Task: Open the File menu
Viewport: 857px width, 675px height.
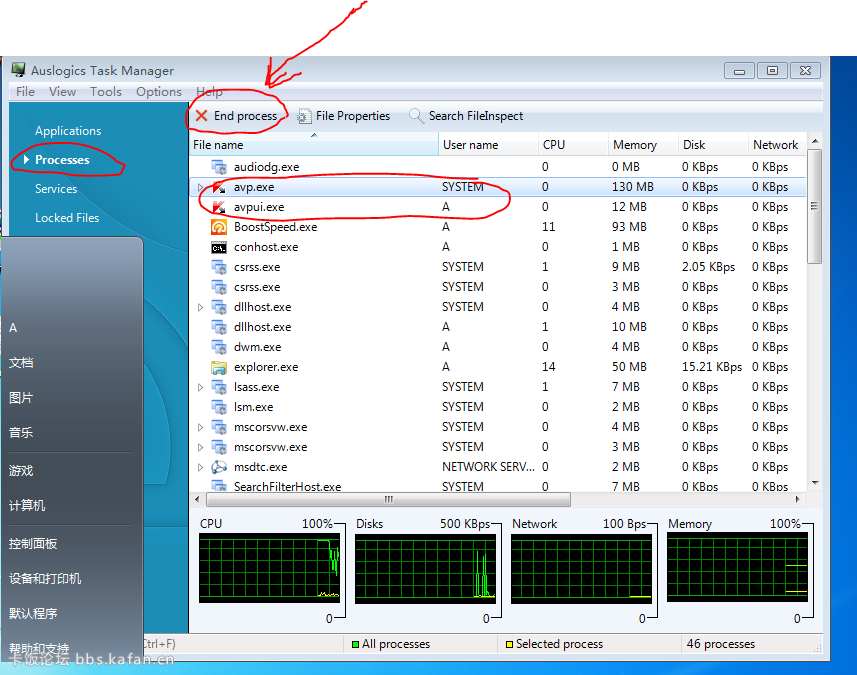Action: click(x=25, y=91)
